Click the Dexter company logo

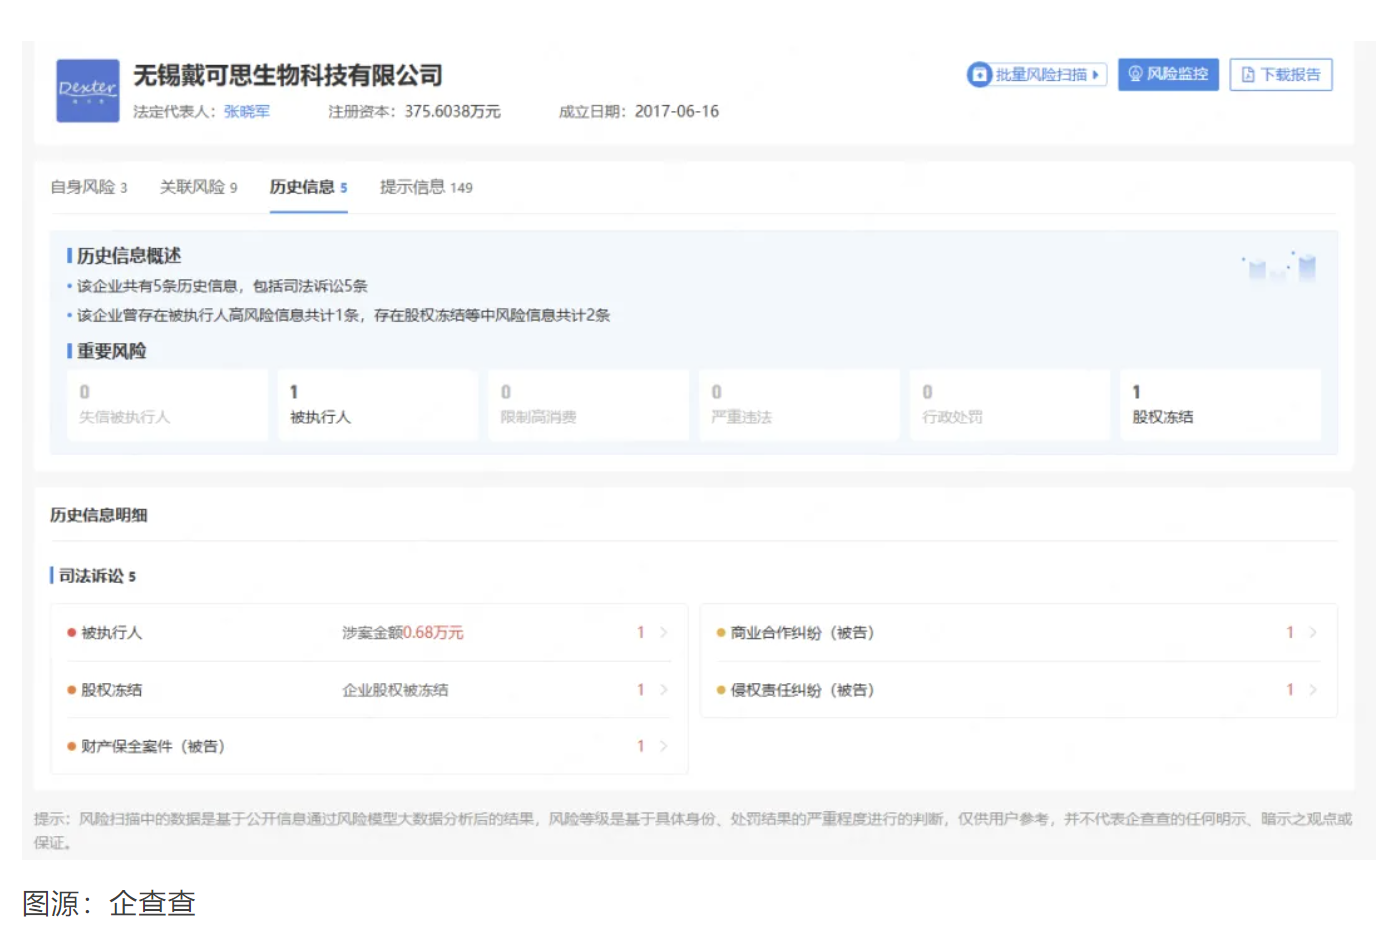point(88,91)
